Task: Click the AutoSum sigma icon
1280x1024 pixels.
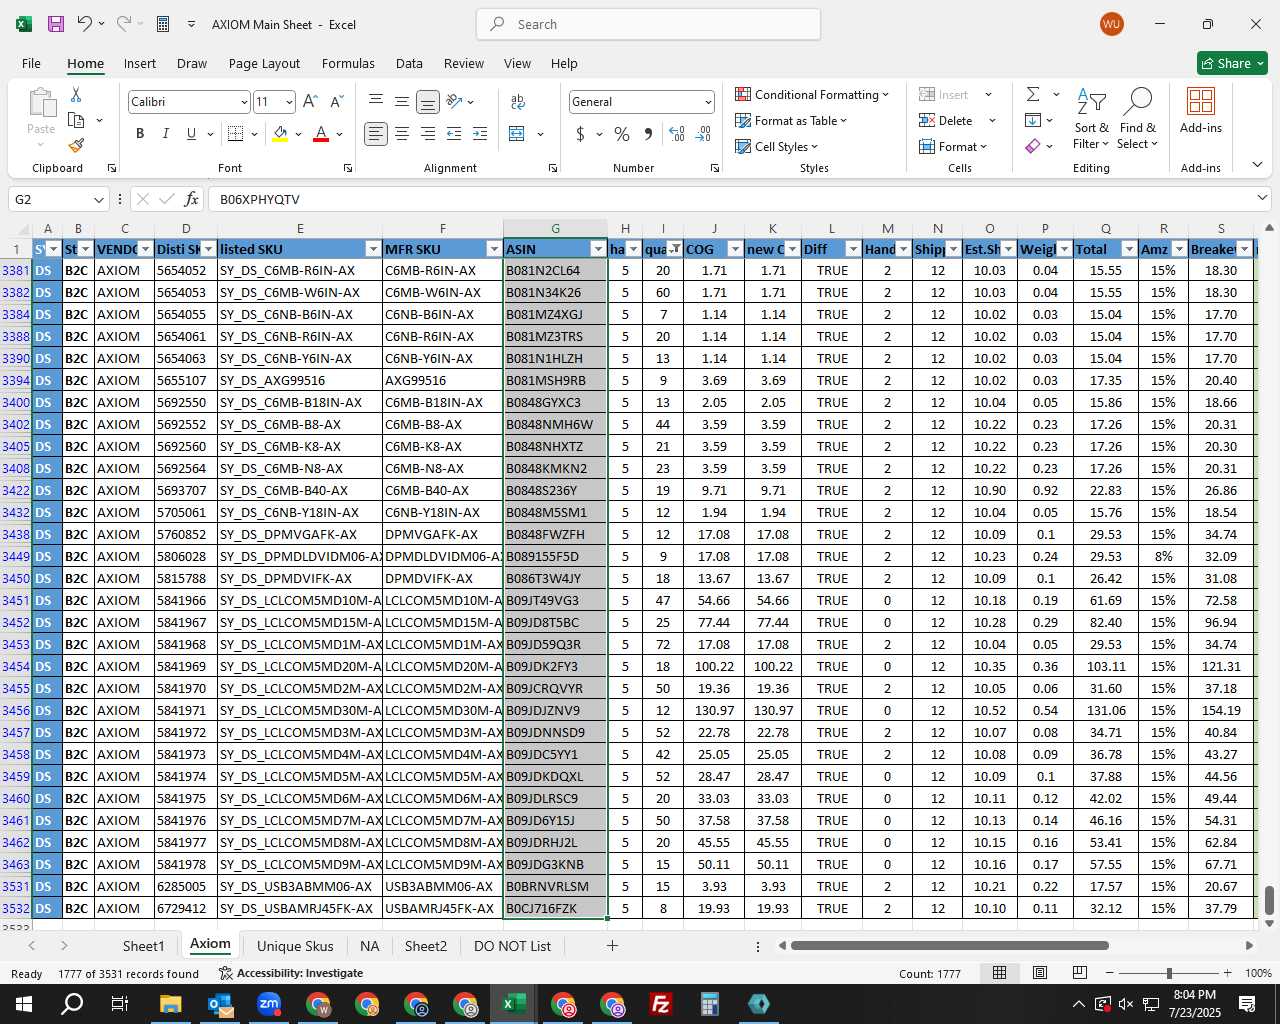Action: pyautogui.click(x=1033, y=94)
